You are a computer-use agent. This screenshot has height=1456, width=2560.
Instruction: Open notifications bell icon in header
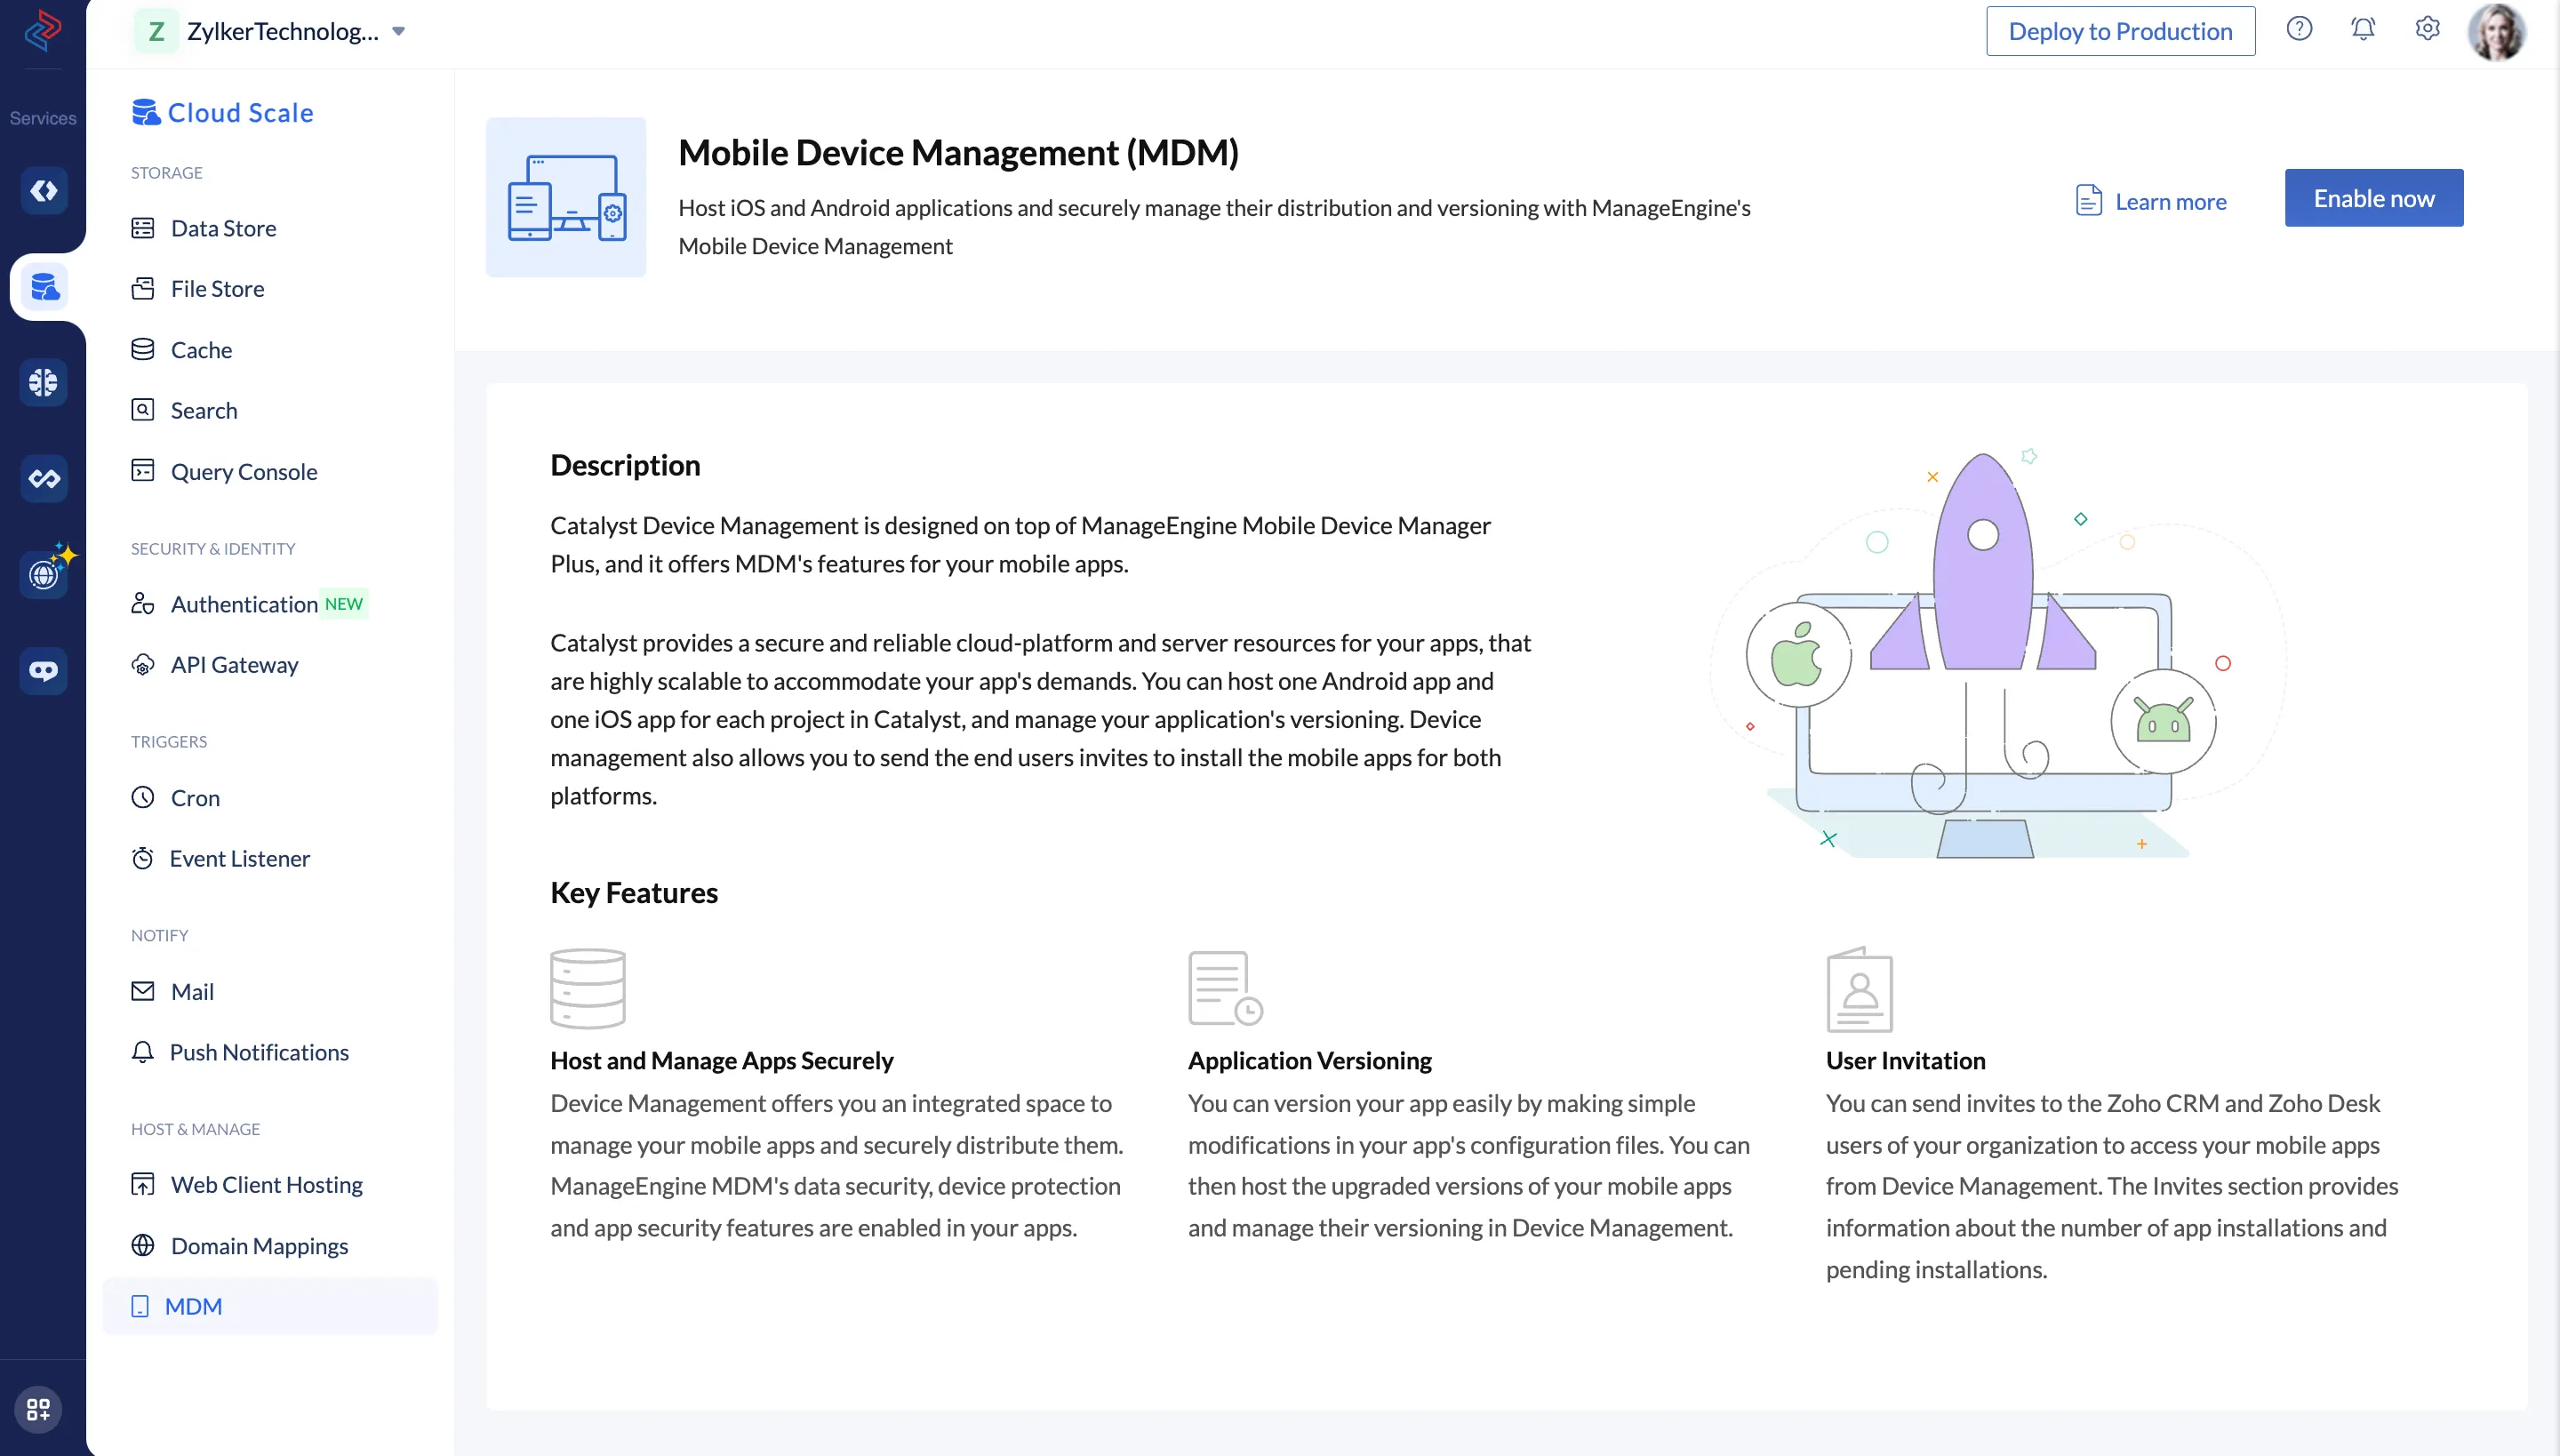tap(2363, 29)
